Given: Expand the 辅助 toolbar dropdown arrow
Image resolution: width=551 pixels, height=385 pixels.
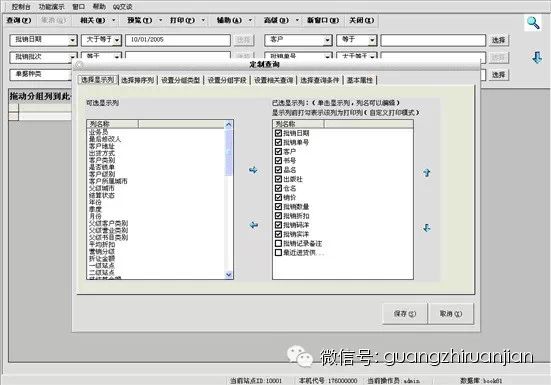Looking at the screenshot, I should tap(250, 20).
